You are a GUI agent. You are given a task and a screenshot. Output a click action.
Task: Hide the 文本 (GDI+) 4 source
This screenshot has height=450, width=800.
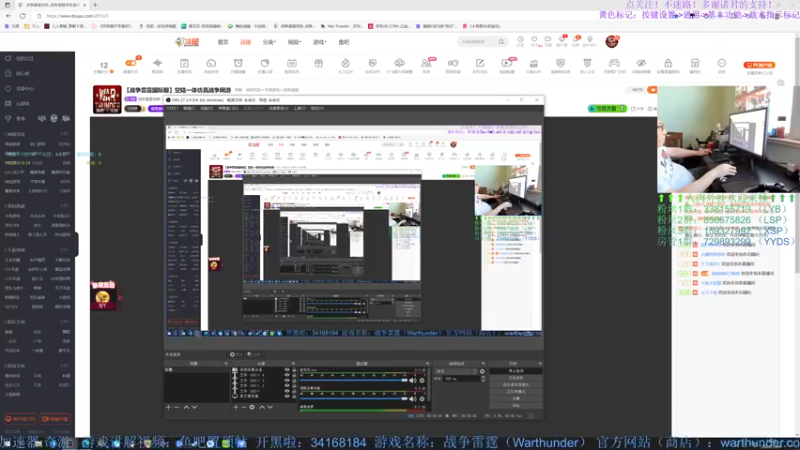pyautogui.click(x=287, y=375)
